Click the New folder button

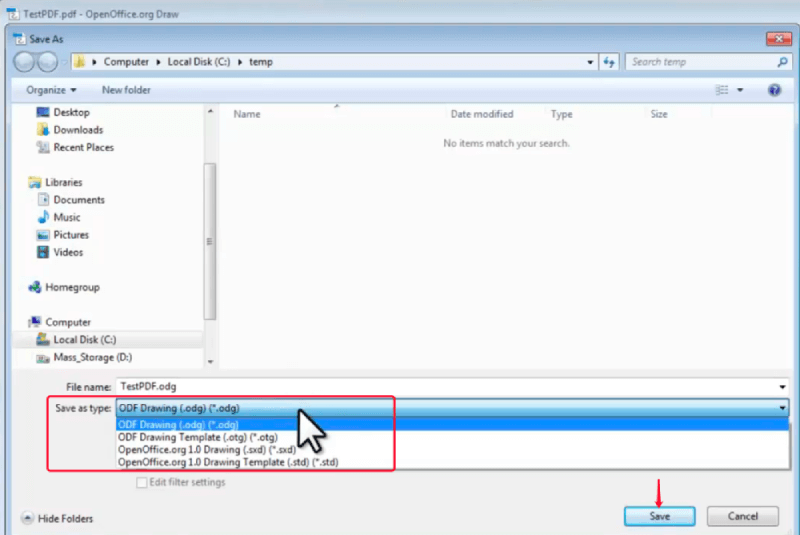[x=126, y=90]
